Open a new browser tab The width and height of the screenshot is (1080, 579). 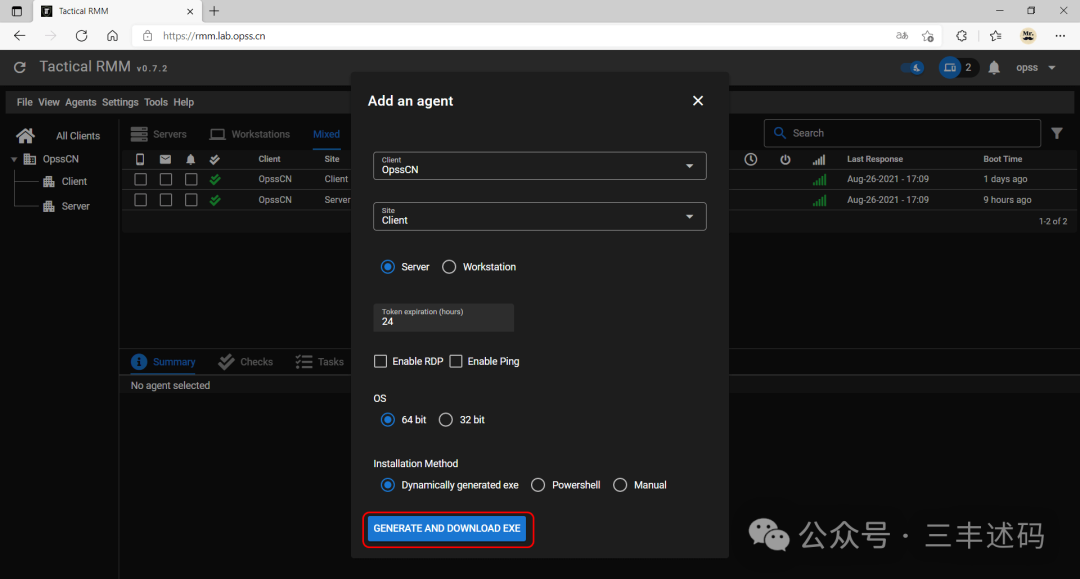point(214,11)
